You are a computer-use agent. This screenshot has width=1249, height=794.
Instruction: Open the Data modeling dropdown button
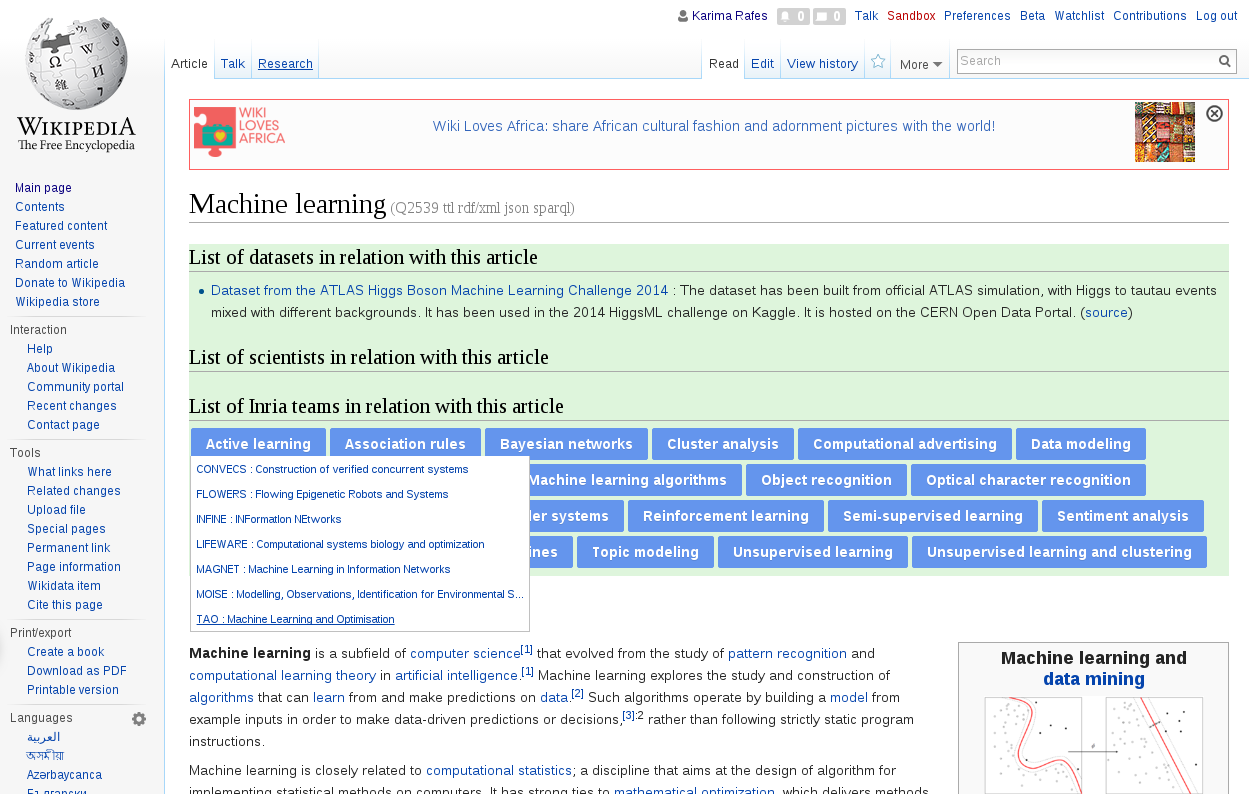coord(1081,444)
